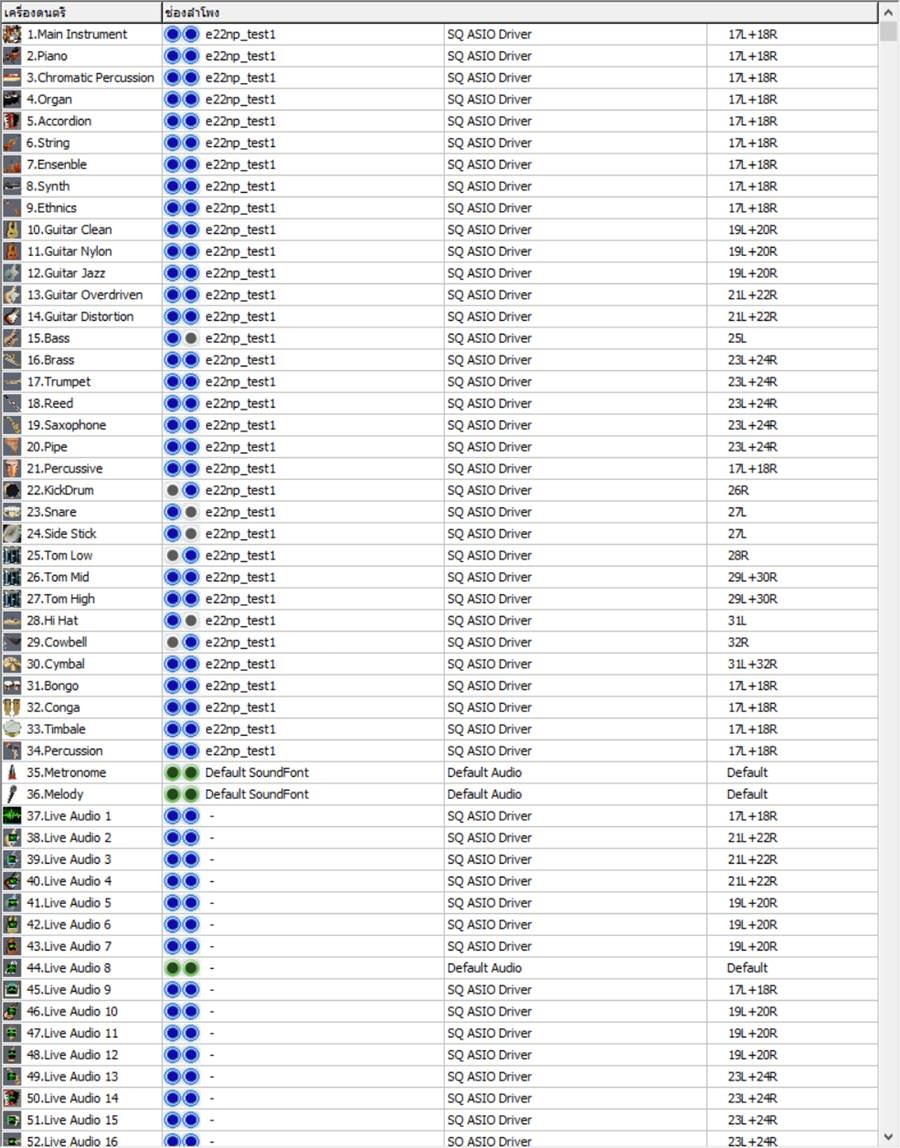Enable right speaker channel for Bass
This screenshot has width=900, height=1148.
pyautogui.click(x=190, y=338)
